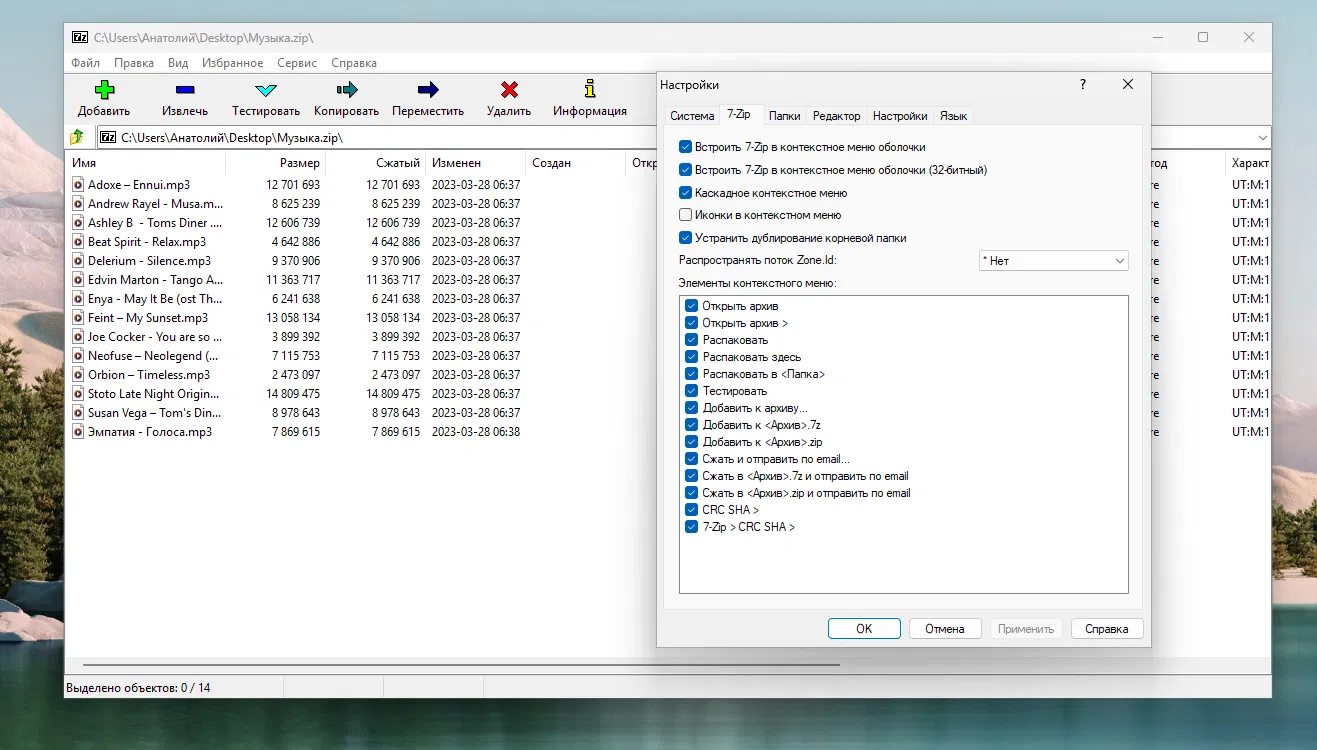1317x750 pixels.
Task: Open the Редактор tab
Action: point(837,116)
